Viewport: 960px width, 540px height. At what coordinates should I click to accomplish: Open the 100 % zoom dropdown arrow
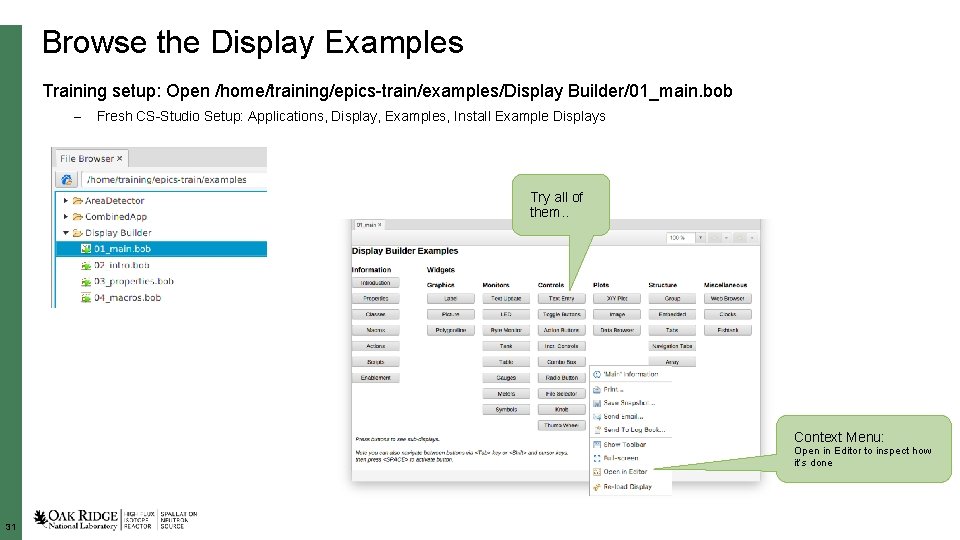(x=700, y=238)
